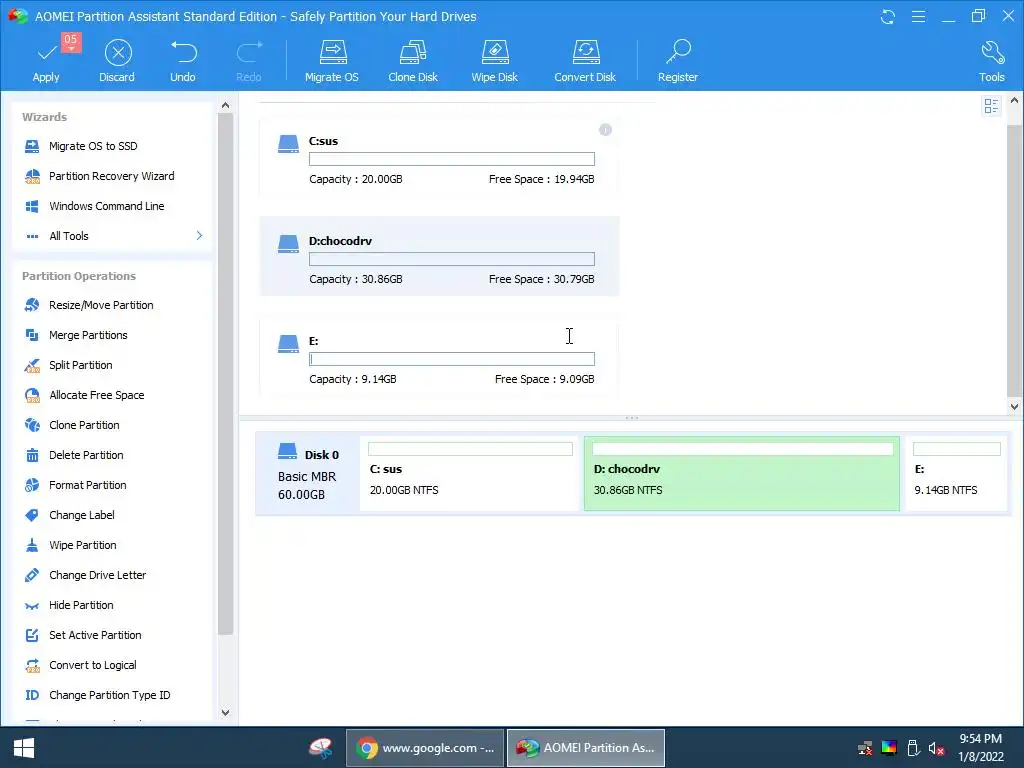Open Wipe Disk tool
1024x768 pixels.
pyautogui.click(x=494, y=60)
